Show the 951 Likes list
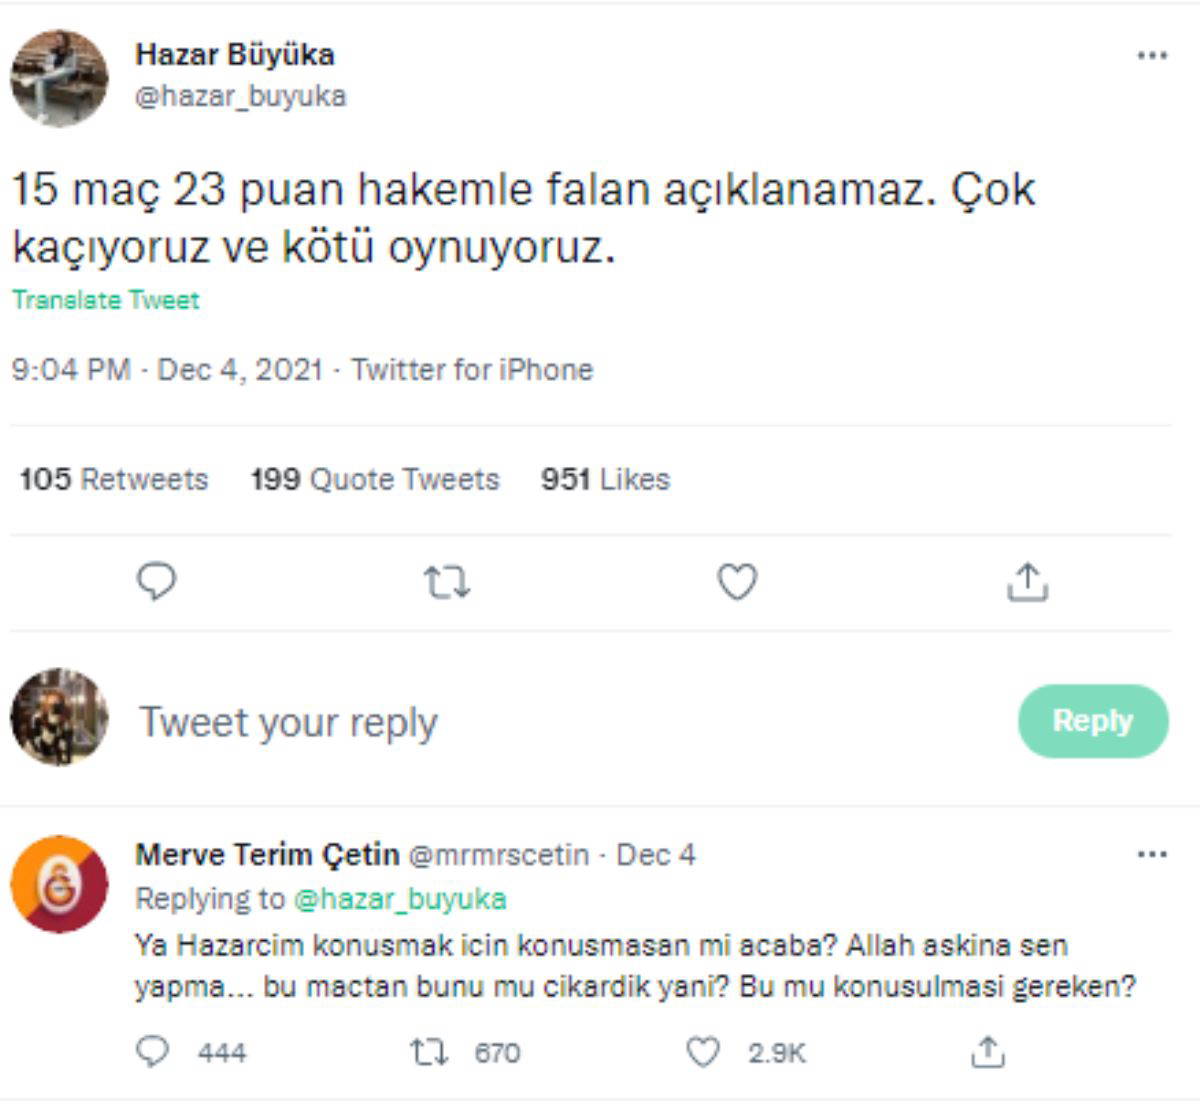This screenshot has height=1110, width=1200. [x=605, y=480]
